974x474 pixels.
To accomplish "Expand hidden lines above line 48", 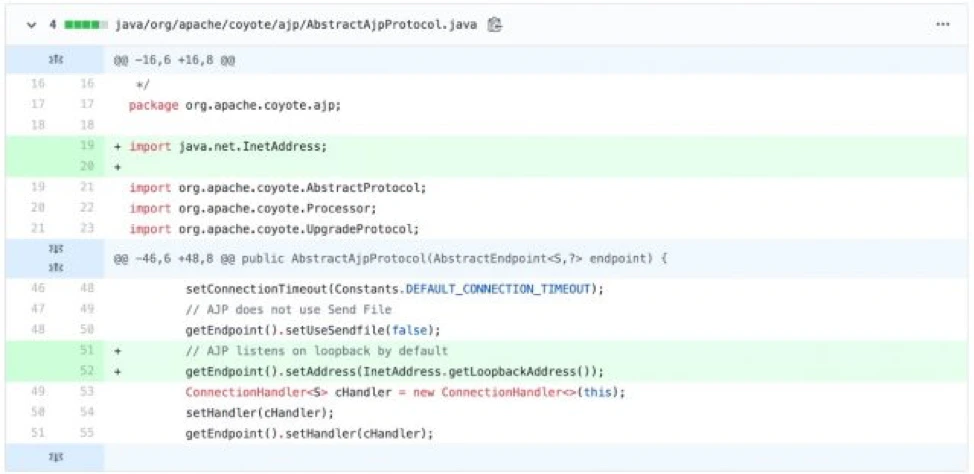I will pos(55,266).
